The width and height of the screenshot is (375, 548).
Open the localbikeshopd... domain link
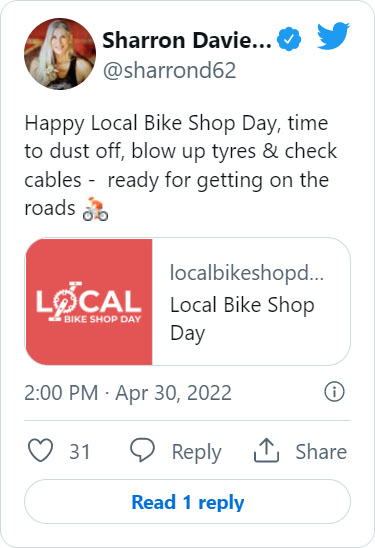point(247,272)
